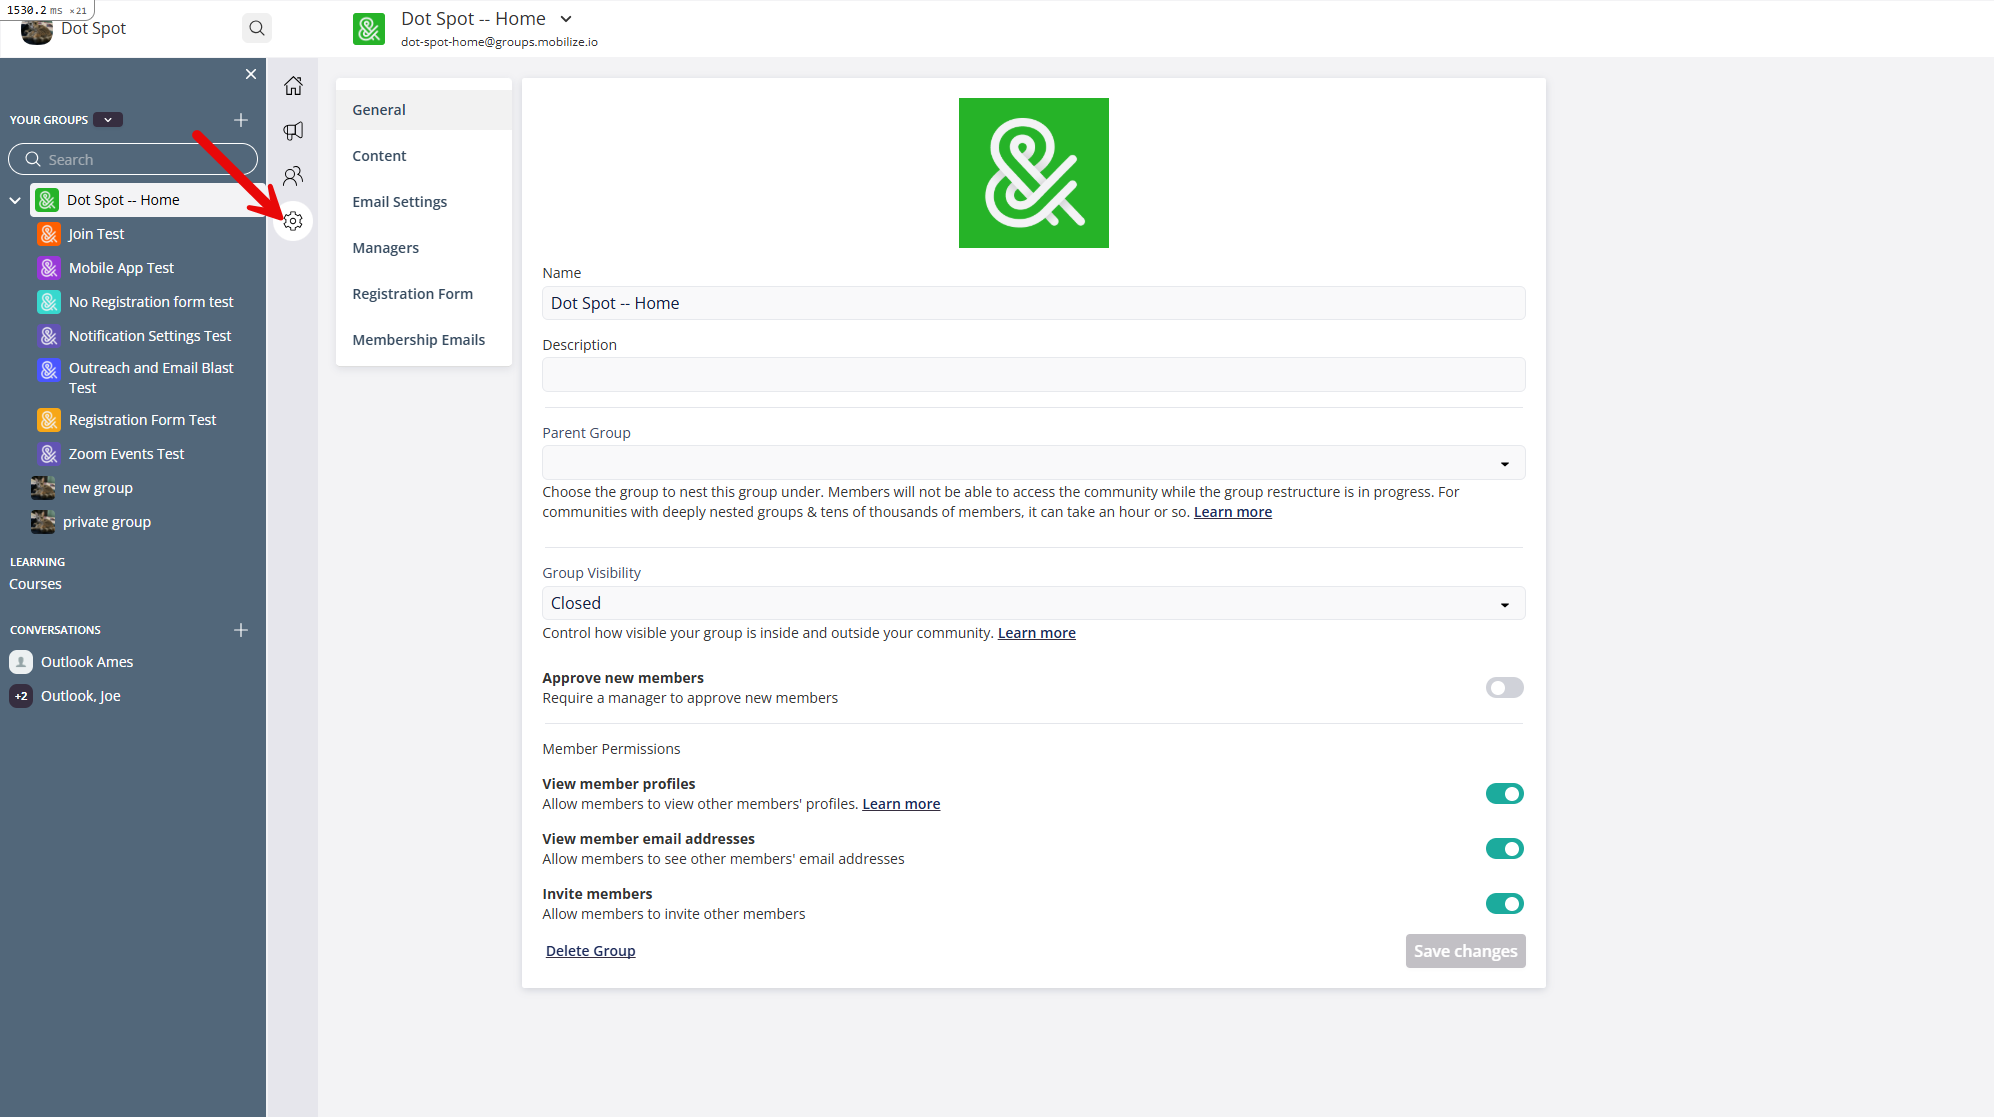Open the Zoom Events Test group

coord(126,454)
